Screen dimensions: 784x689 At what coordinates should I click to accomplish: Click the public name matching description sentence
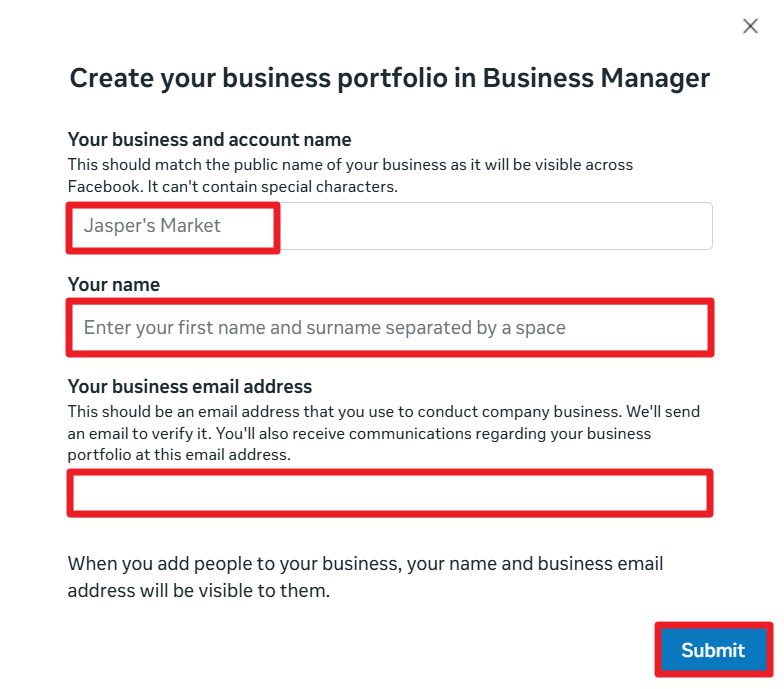click(350, 164)
